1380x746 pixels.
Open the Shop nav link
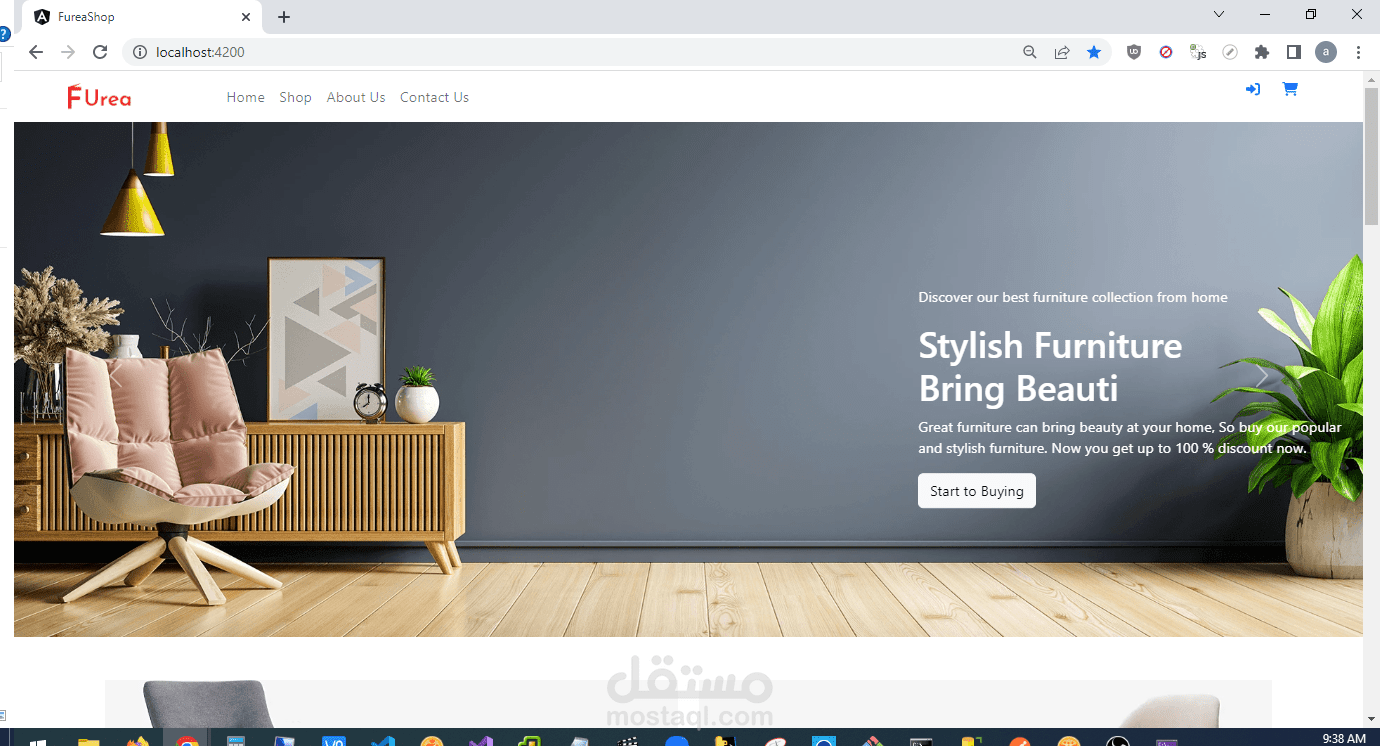click(x=295, y=97)
